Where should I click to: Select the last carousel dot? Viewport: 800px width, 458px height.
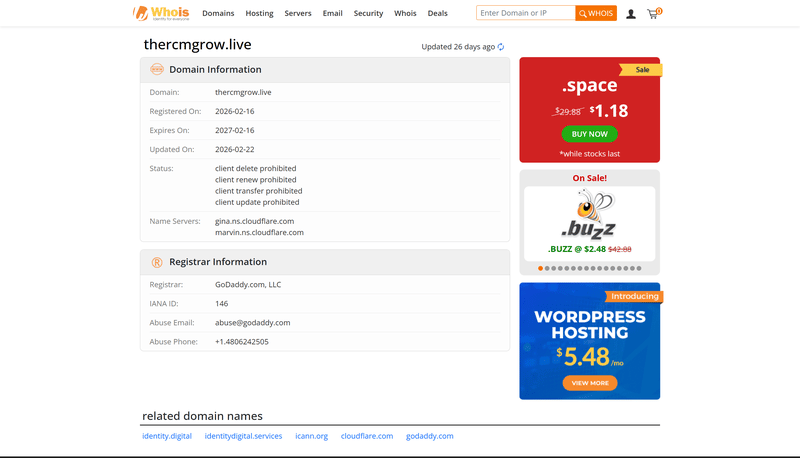pyautogui.click(x=639, y=268)
